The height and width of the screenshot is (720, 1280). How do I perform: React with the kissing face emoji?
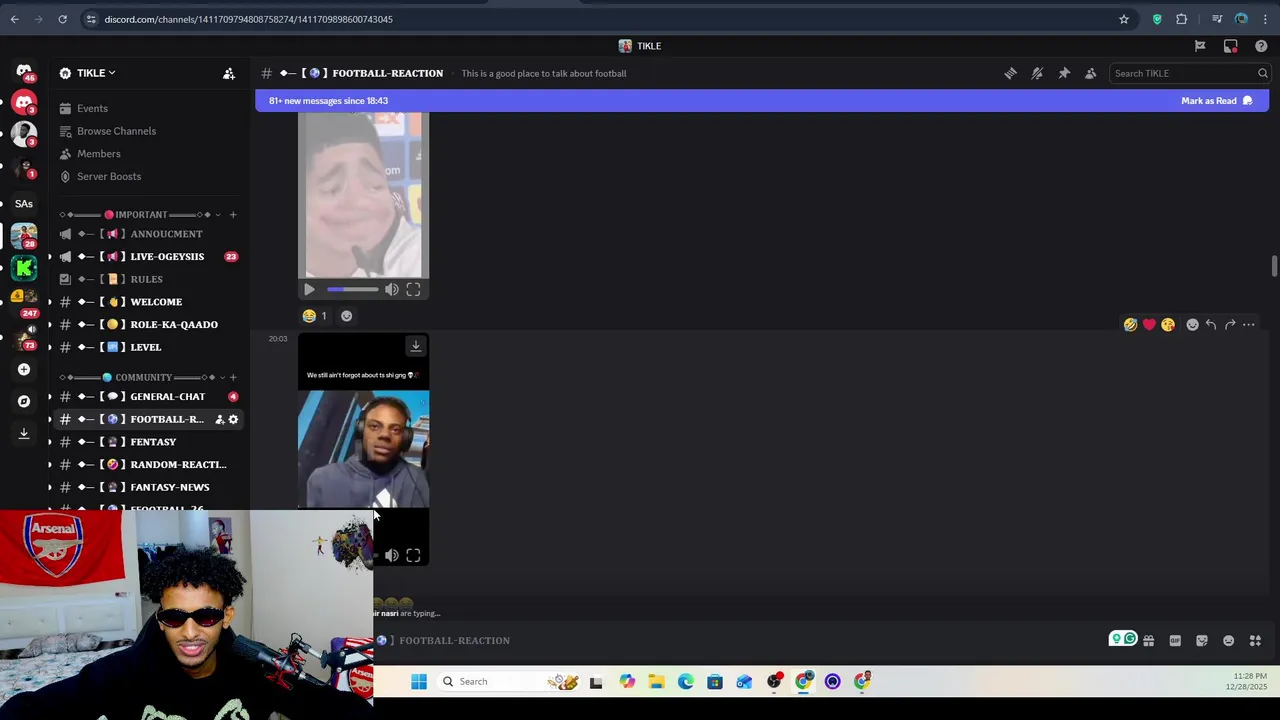[x=1168, y=325]
